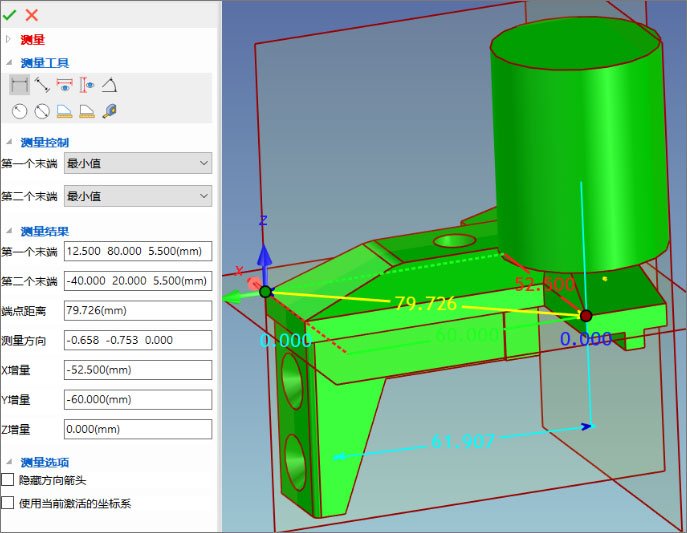Collapse the 测量结果 section
Viewport: 687px width, 533px height.
[x=9, y=230]
